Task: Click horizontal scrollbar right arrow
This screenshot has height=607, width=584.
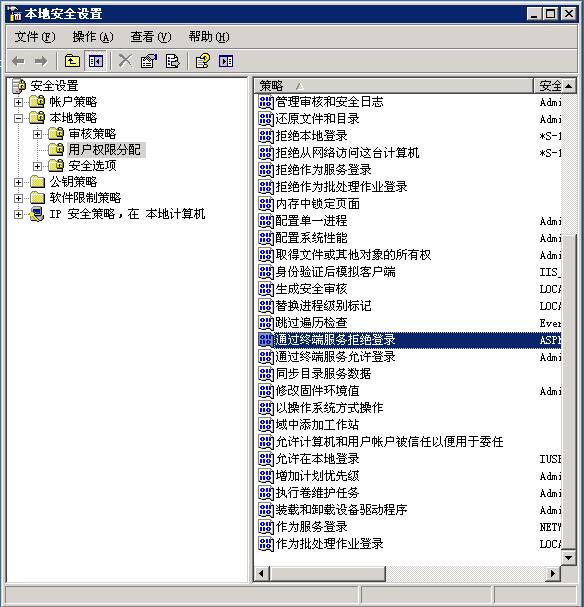Action: pyautogui.click(x=553, y=573)
